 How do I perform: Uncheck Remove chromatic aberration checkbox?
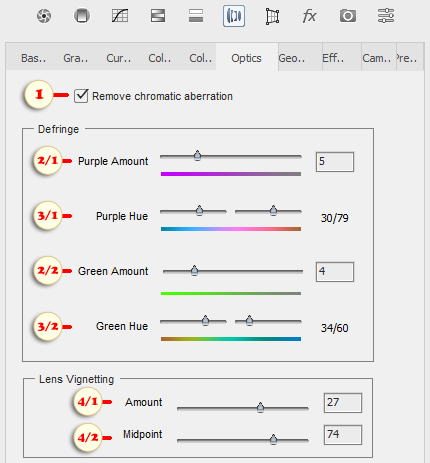(81, 96)
